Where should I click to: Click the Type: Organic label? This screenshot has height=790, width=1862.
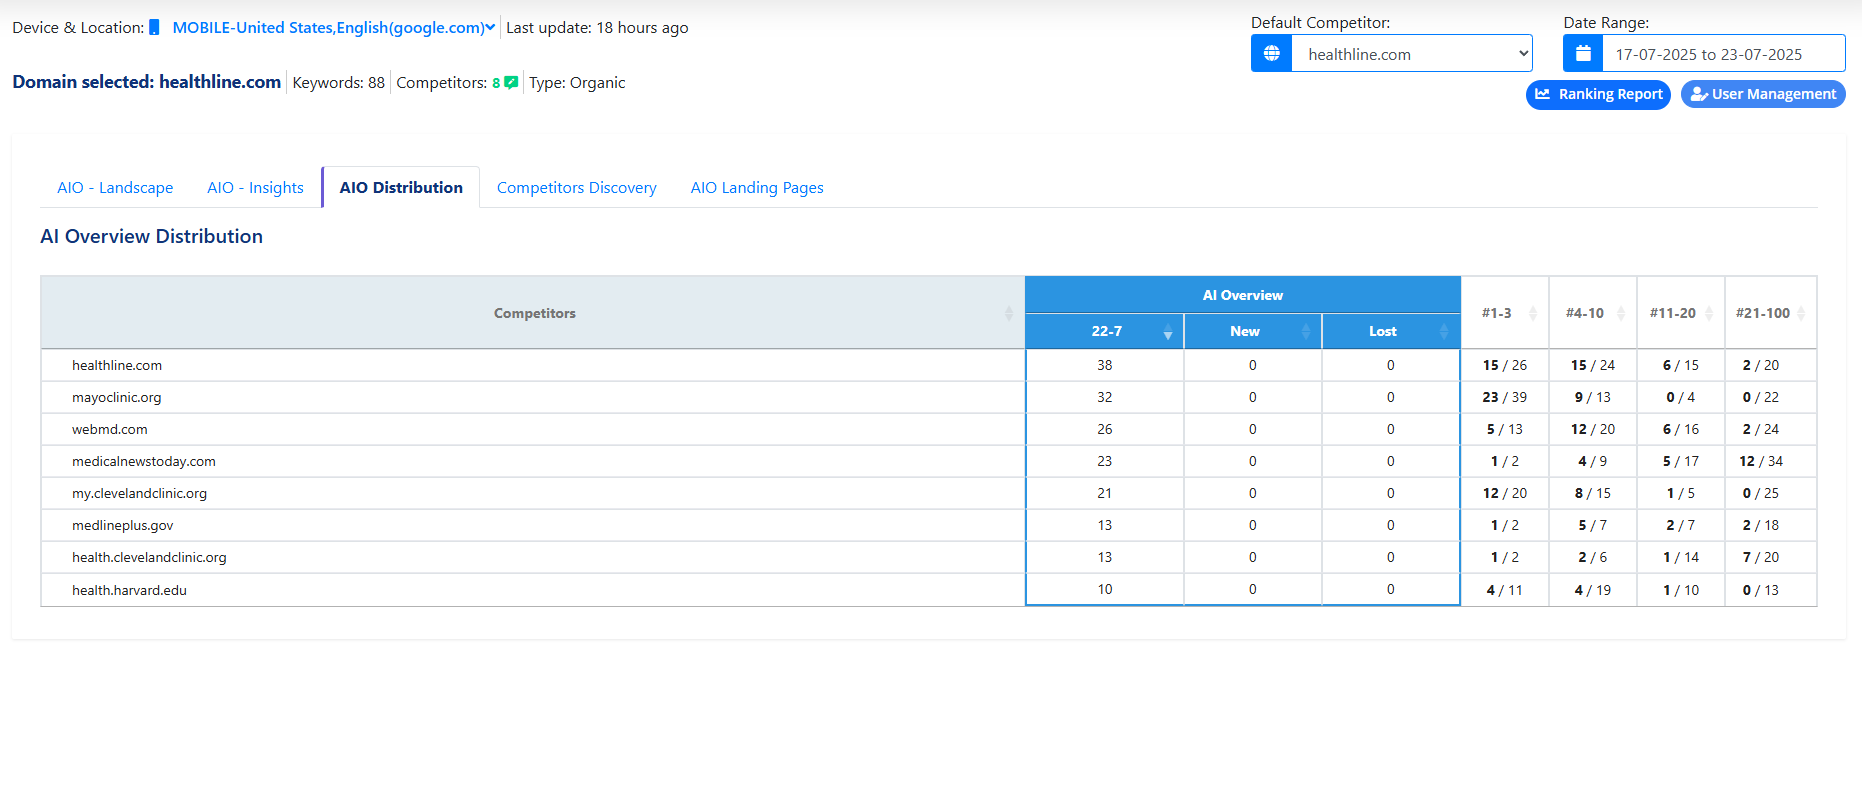click(x=577, y=83)
